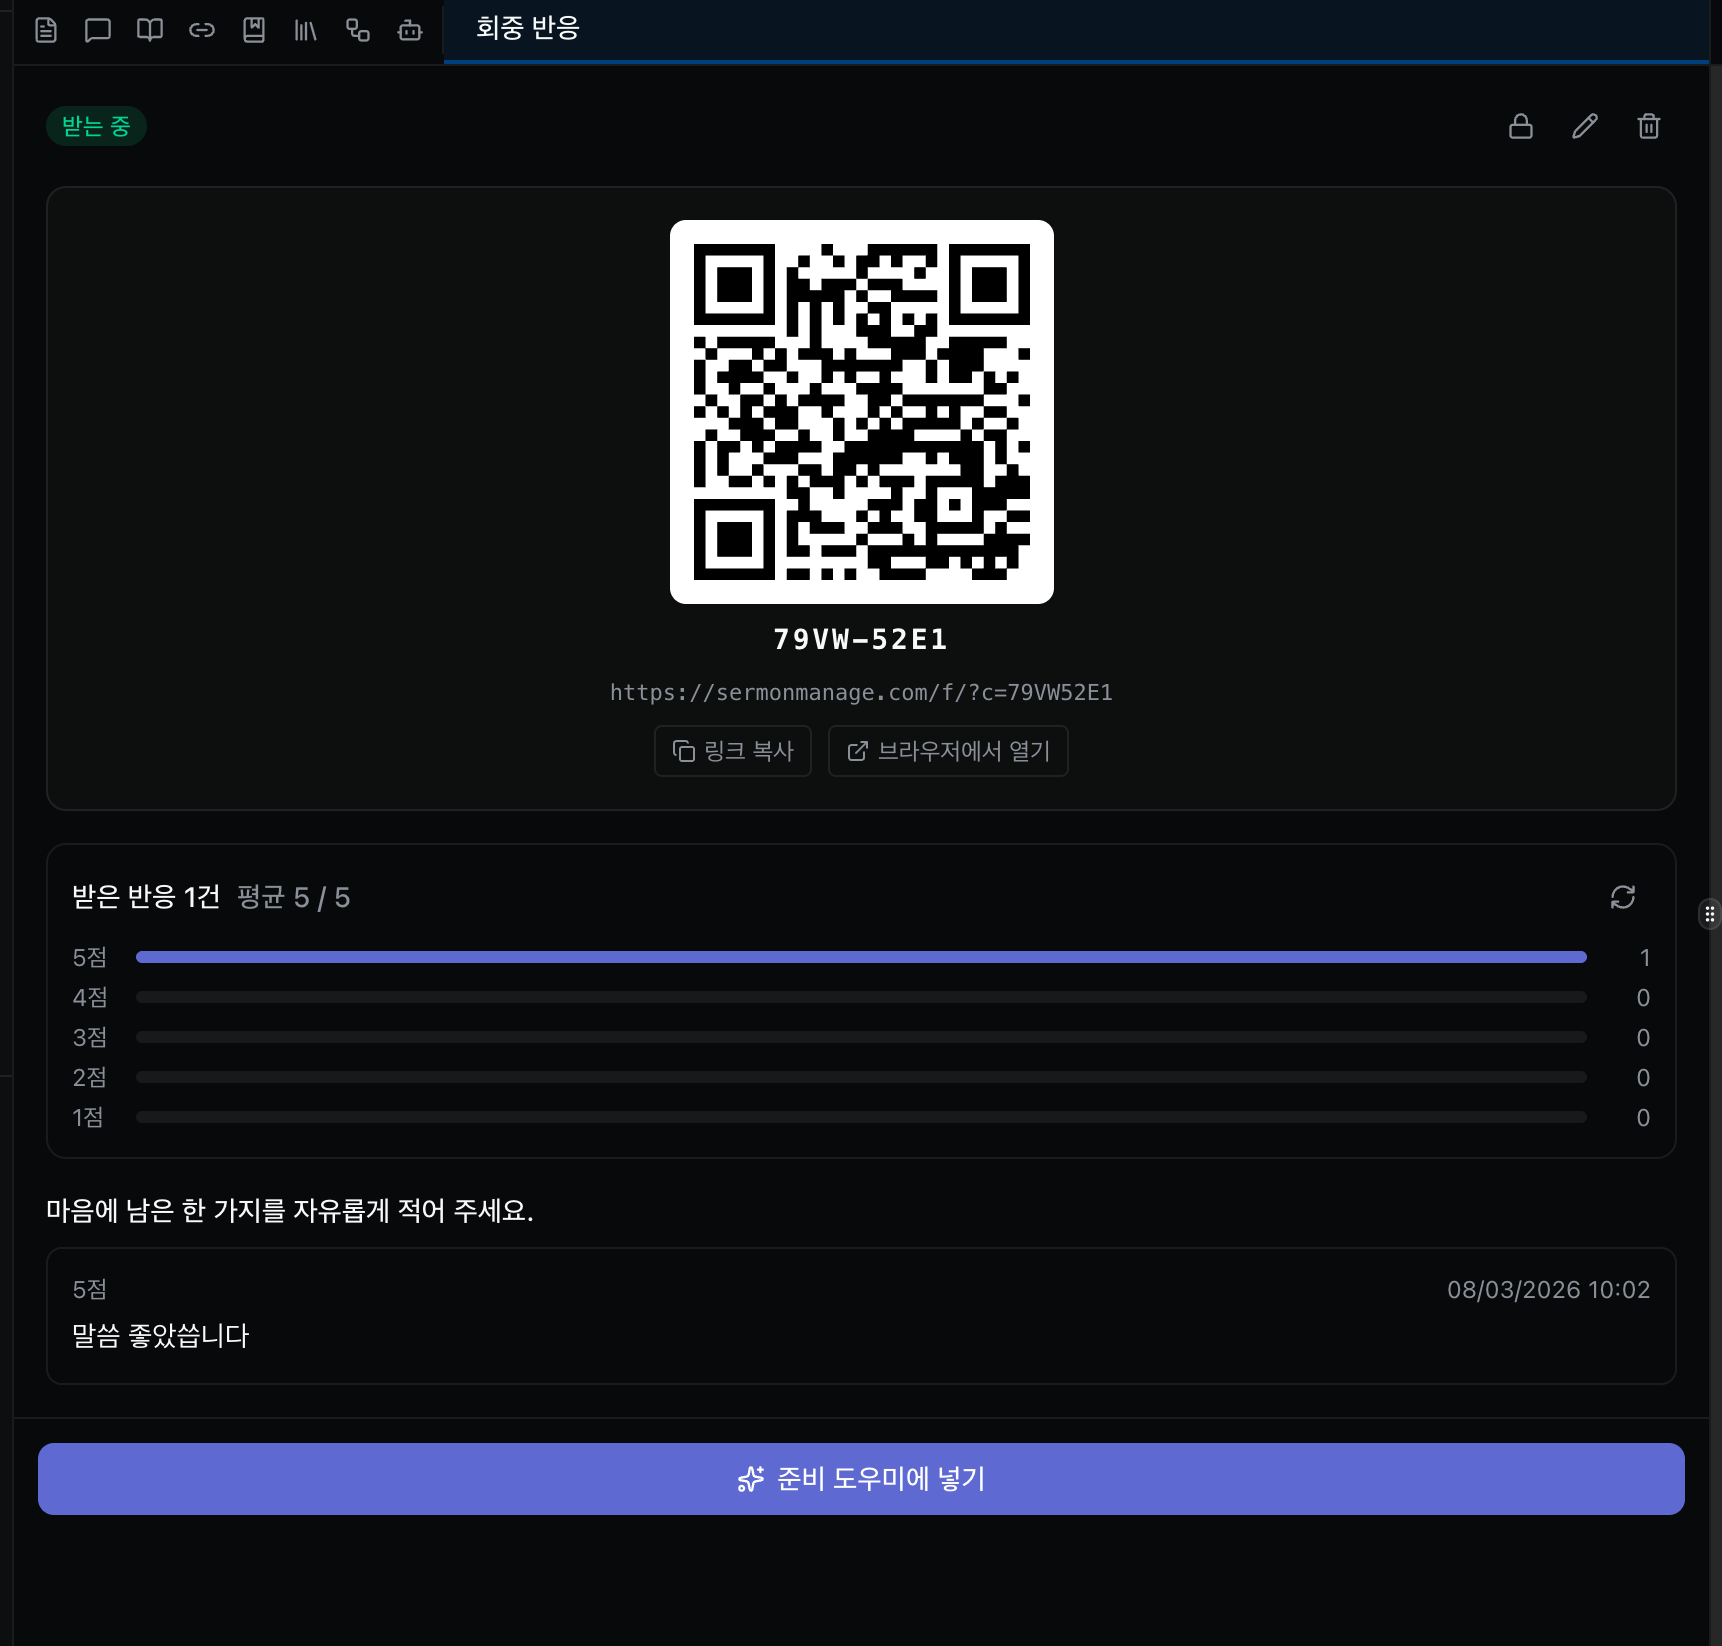Open the robot assistant panel icon

tap(410, 30)
